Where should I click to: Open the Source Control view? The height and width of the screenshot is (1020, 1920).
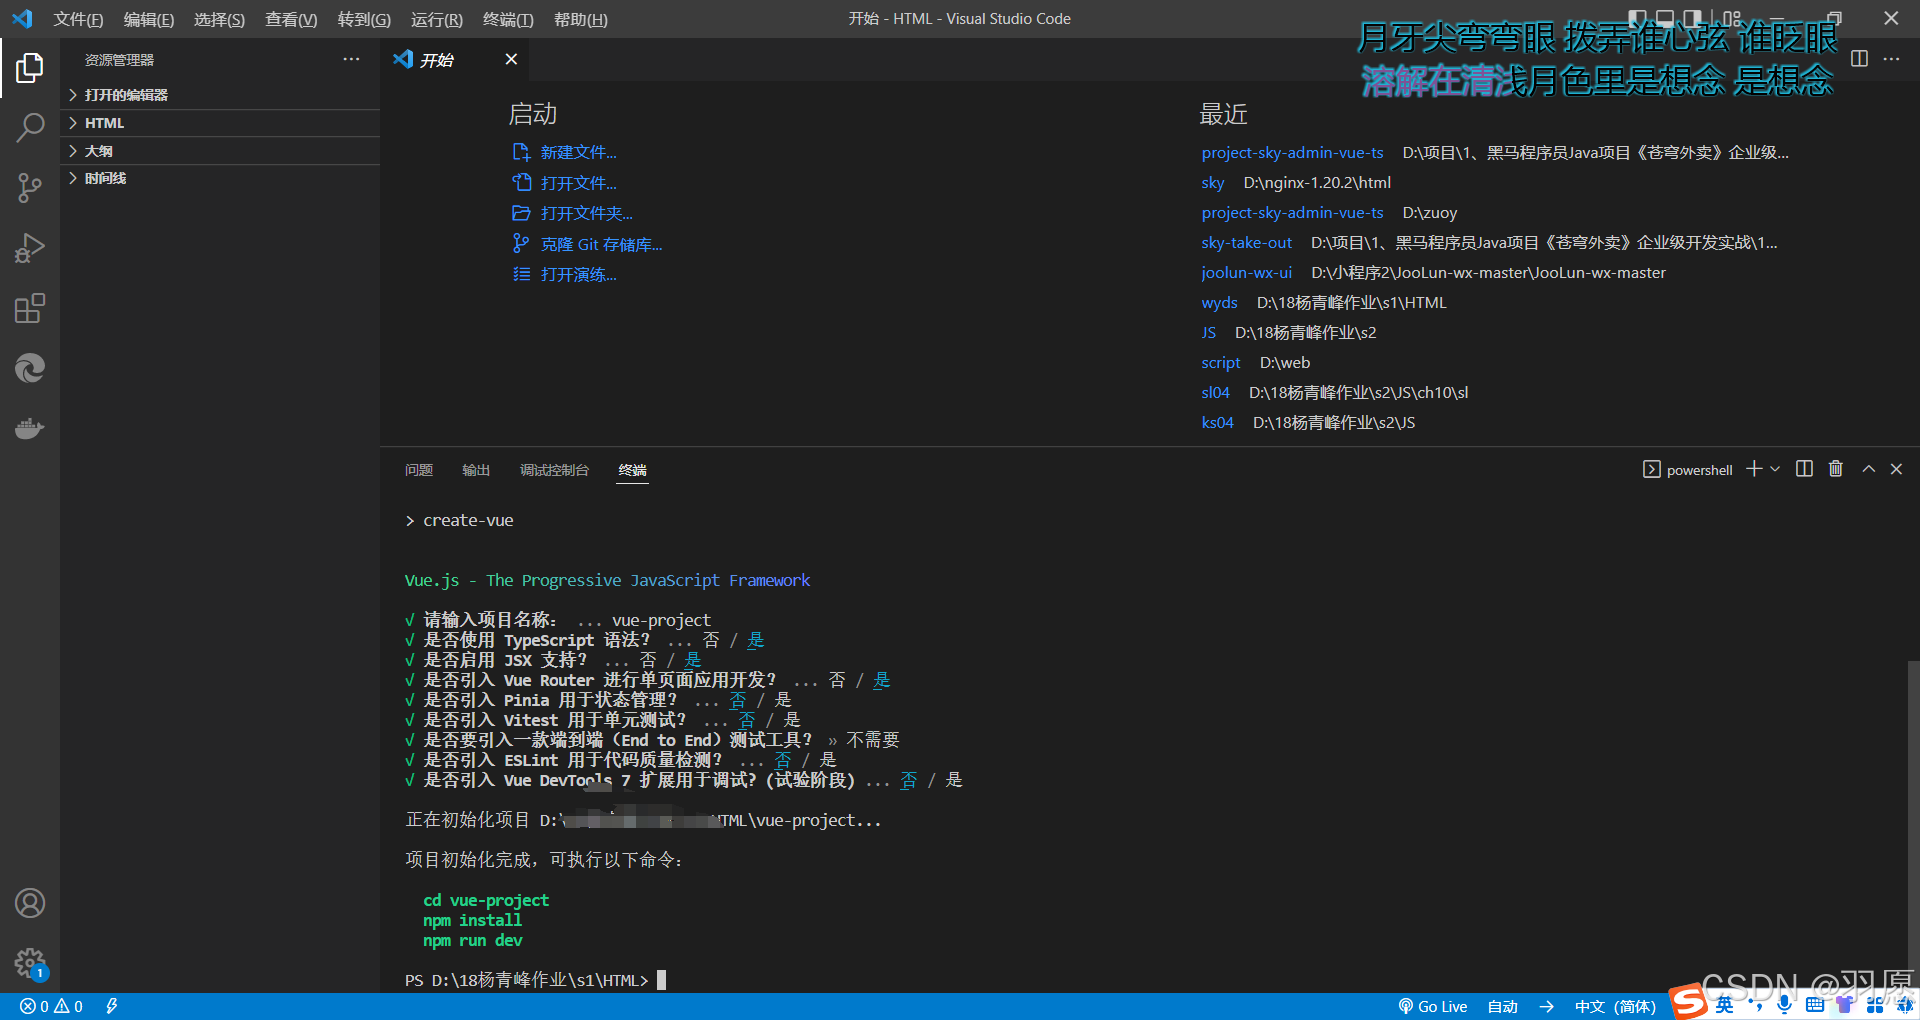pyautogui.click(x=30, y=188)
